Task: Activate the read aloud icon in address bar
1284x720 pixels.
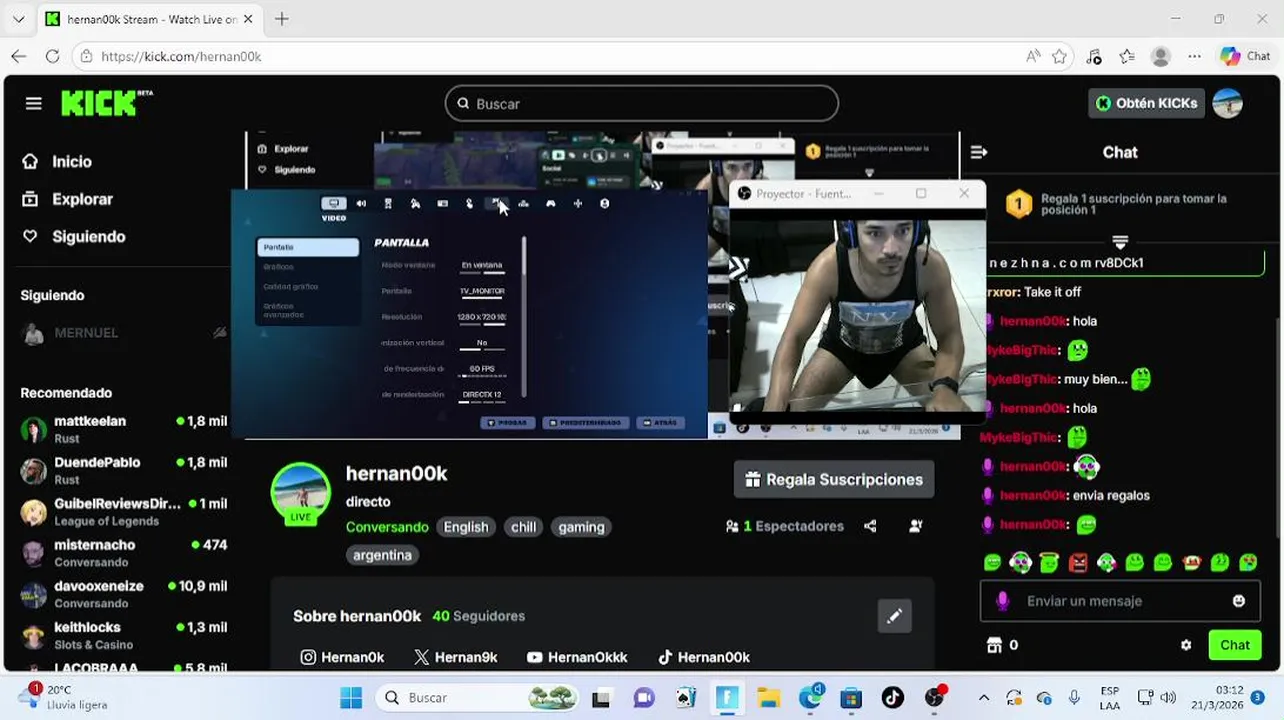Action: [1033, 56]
